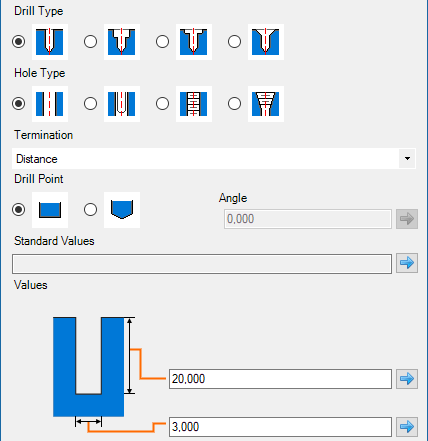Select the simple drilled hole icon under Drill Type

50,42
